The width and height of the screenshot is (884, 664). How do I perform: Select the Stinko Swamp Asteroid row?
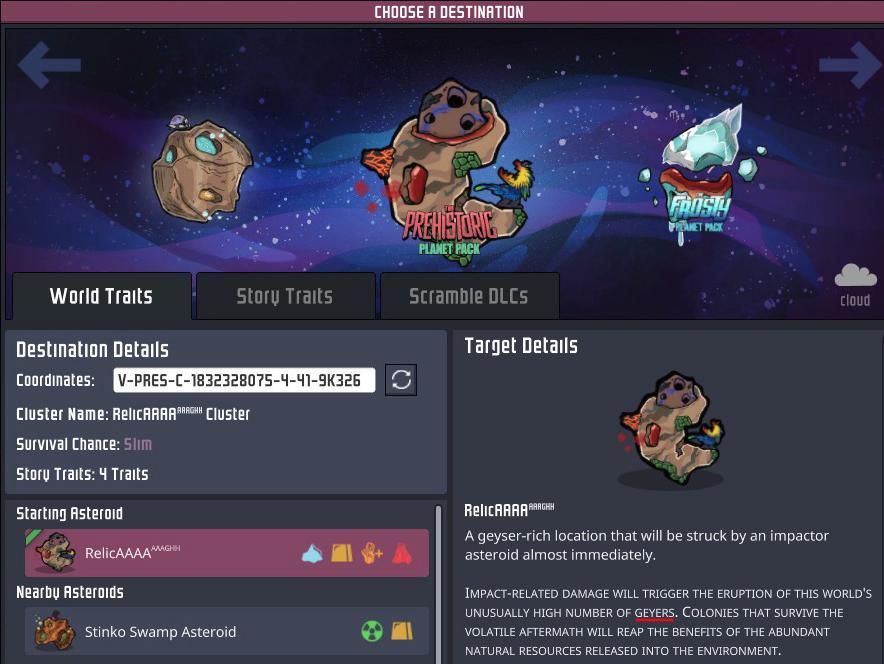click(x=227, y=631)
